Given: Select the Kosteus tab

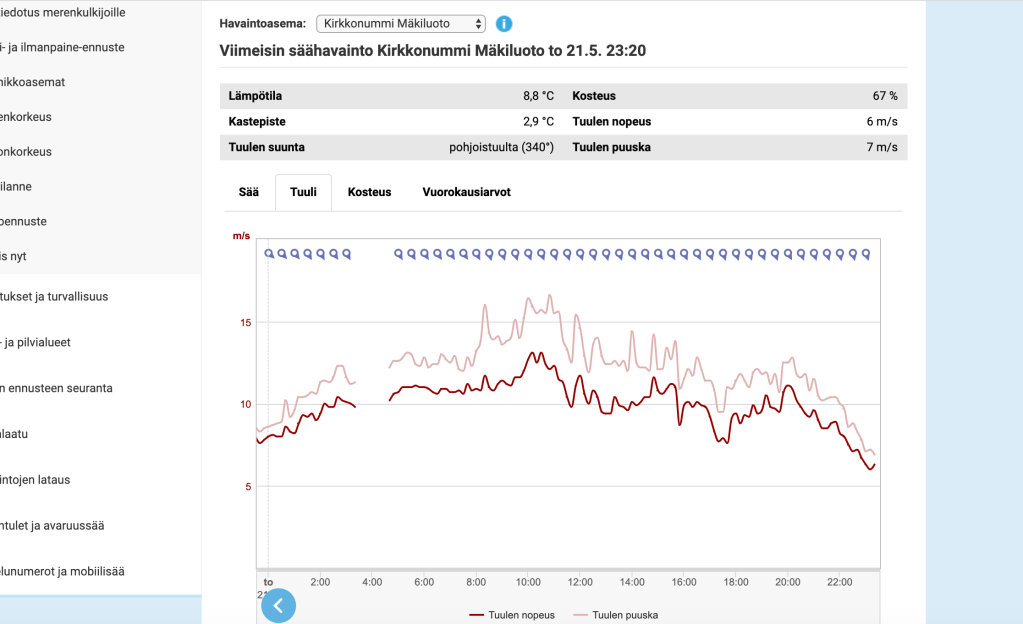Looking at the screenshot, I should tap(369, 192).
